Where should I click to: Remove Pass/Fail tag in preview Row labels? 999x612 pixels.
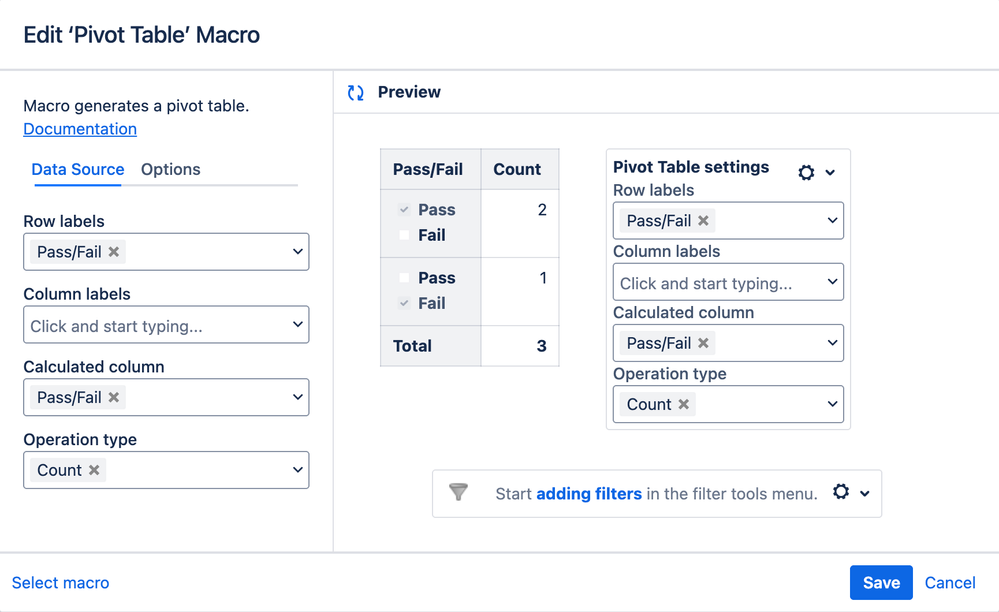[704, 221]
